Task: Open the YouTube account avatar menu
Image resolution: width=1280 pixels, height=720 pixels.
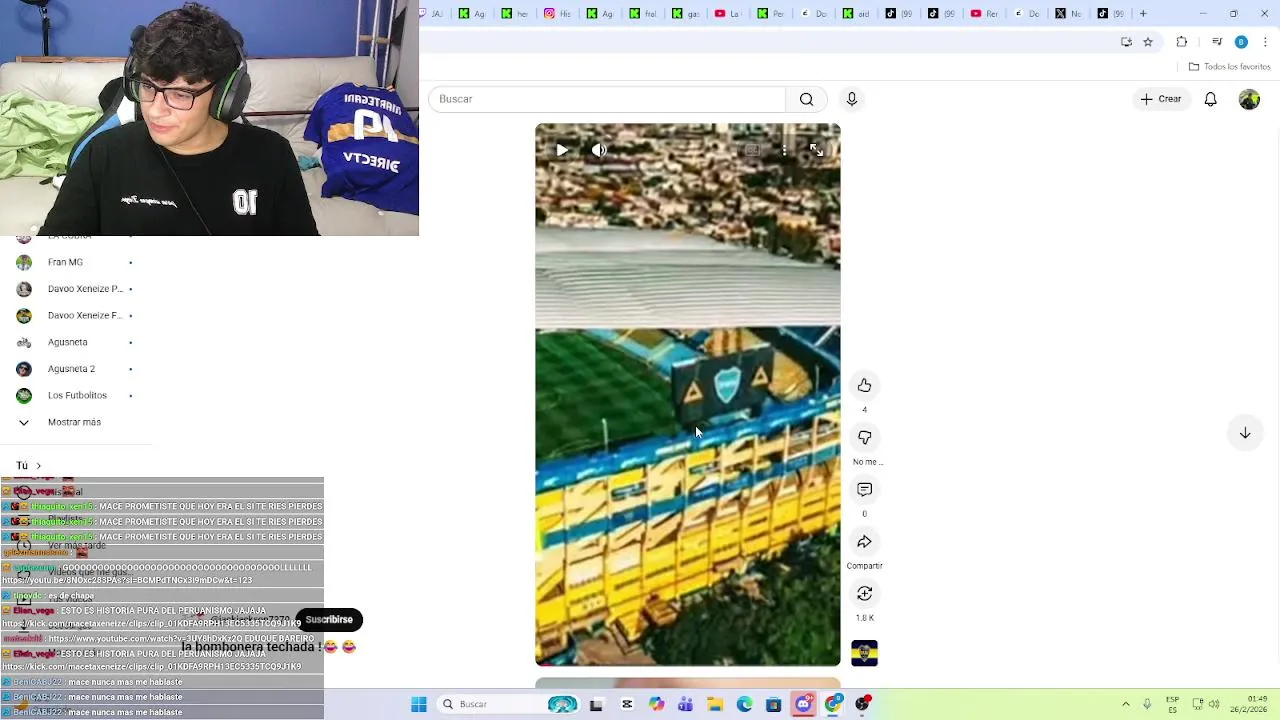Action: tap(1249, 99)
